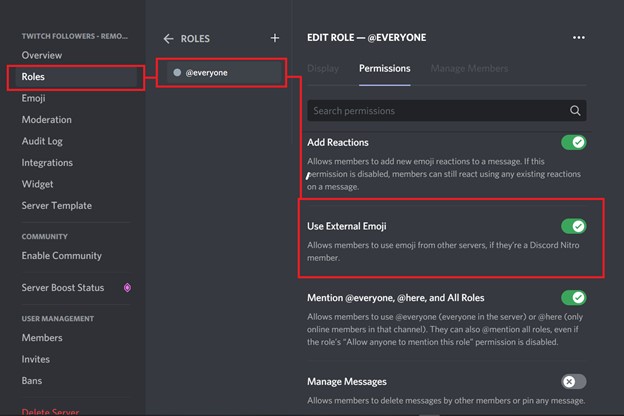This screenshot has height=416, width=624.
Task: Toggle Mention @everyone, @here, and All Roles
Action: pyautogui.click(x=573, y=298)
